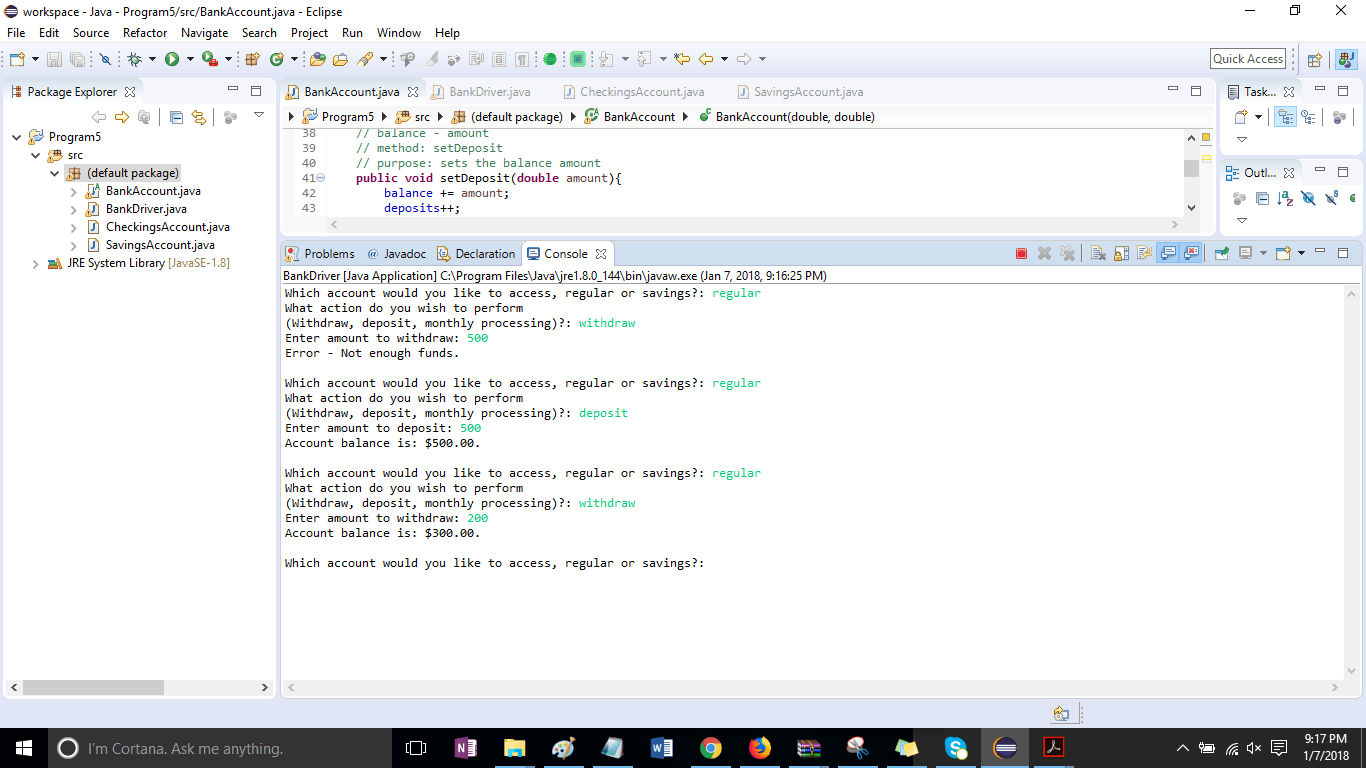Click the Quick Access search field
Viewport: 1366px width, 768px height.
pyautogui.click(x=1248, y=59)
